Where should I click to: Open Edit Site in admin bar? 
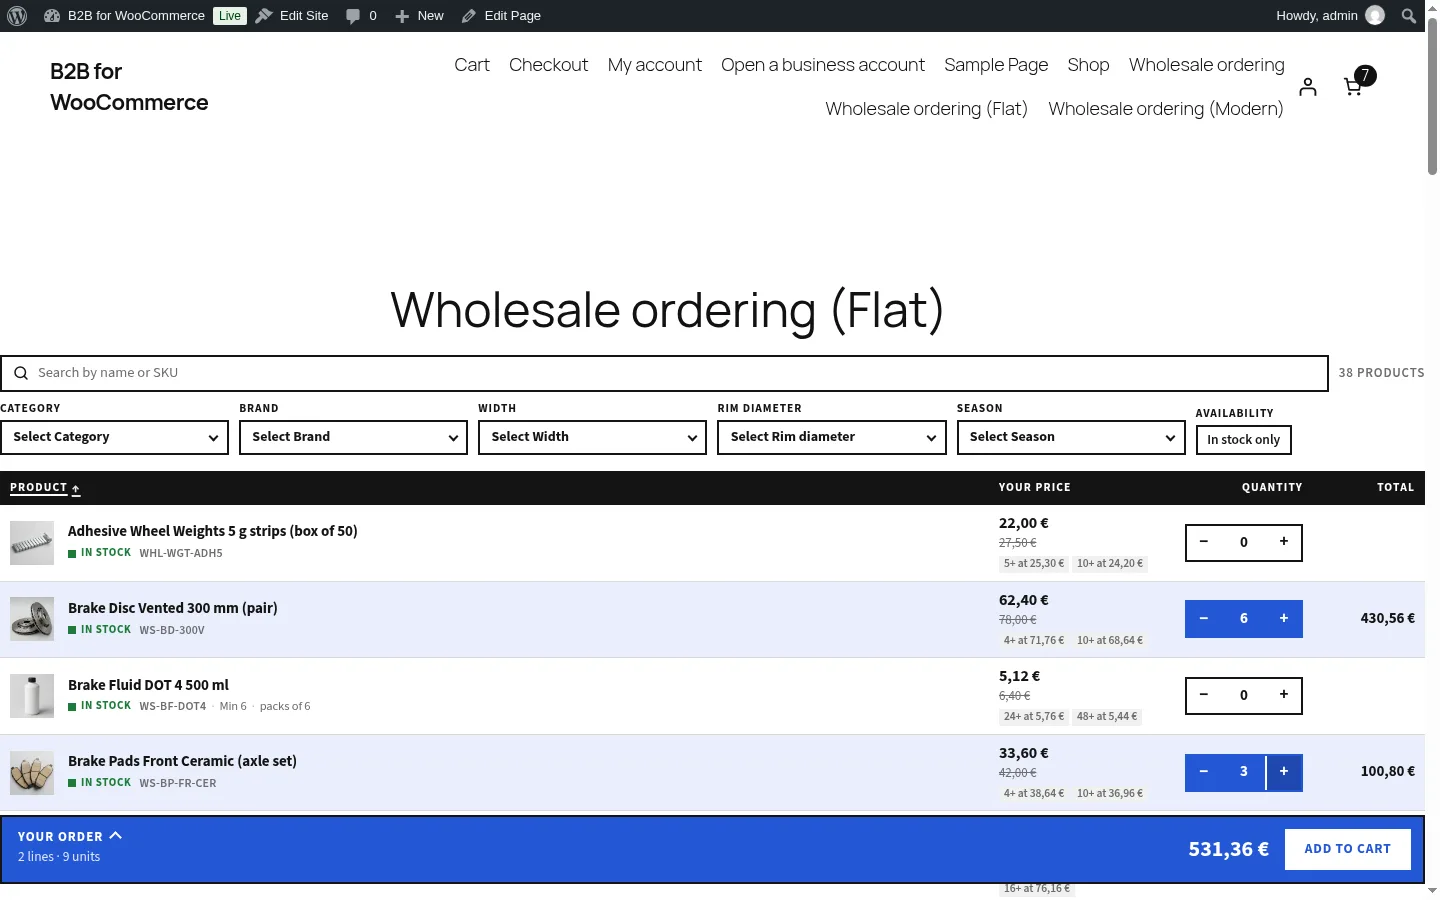(292, 16)
